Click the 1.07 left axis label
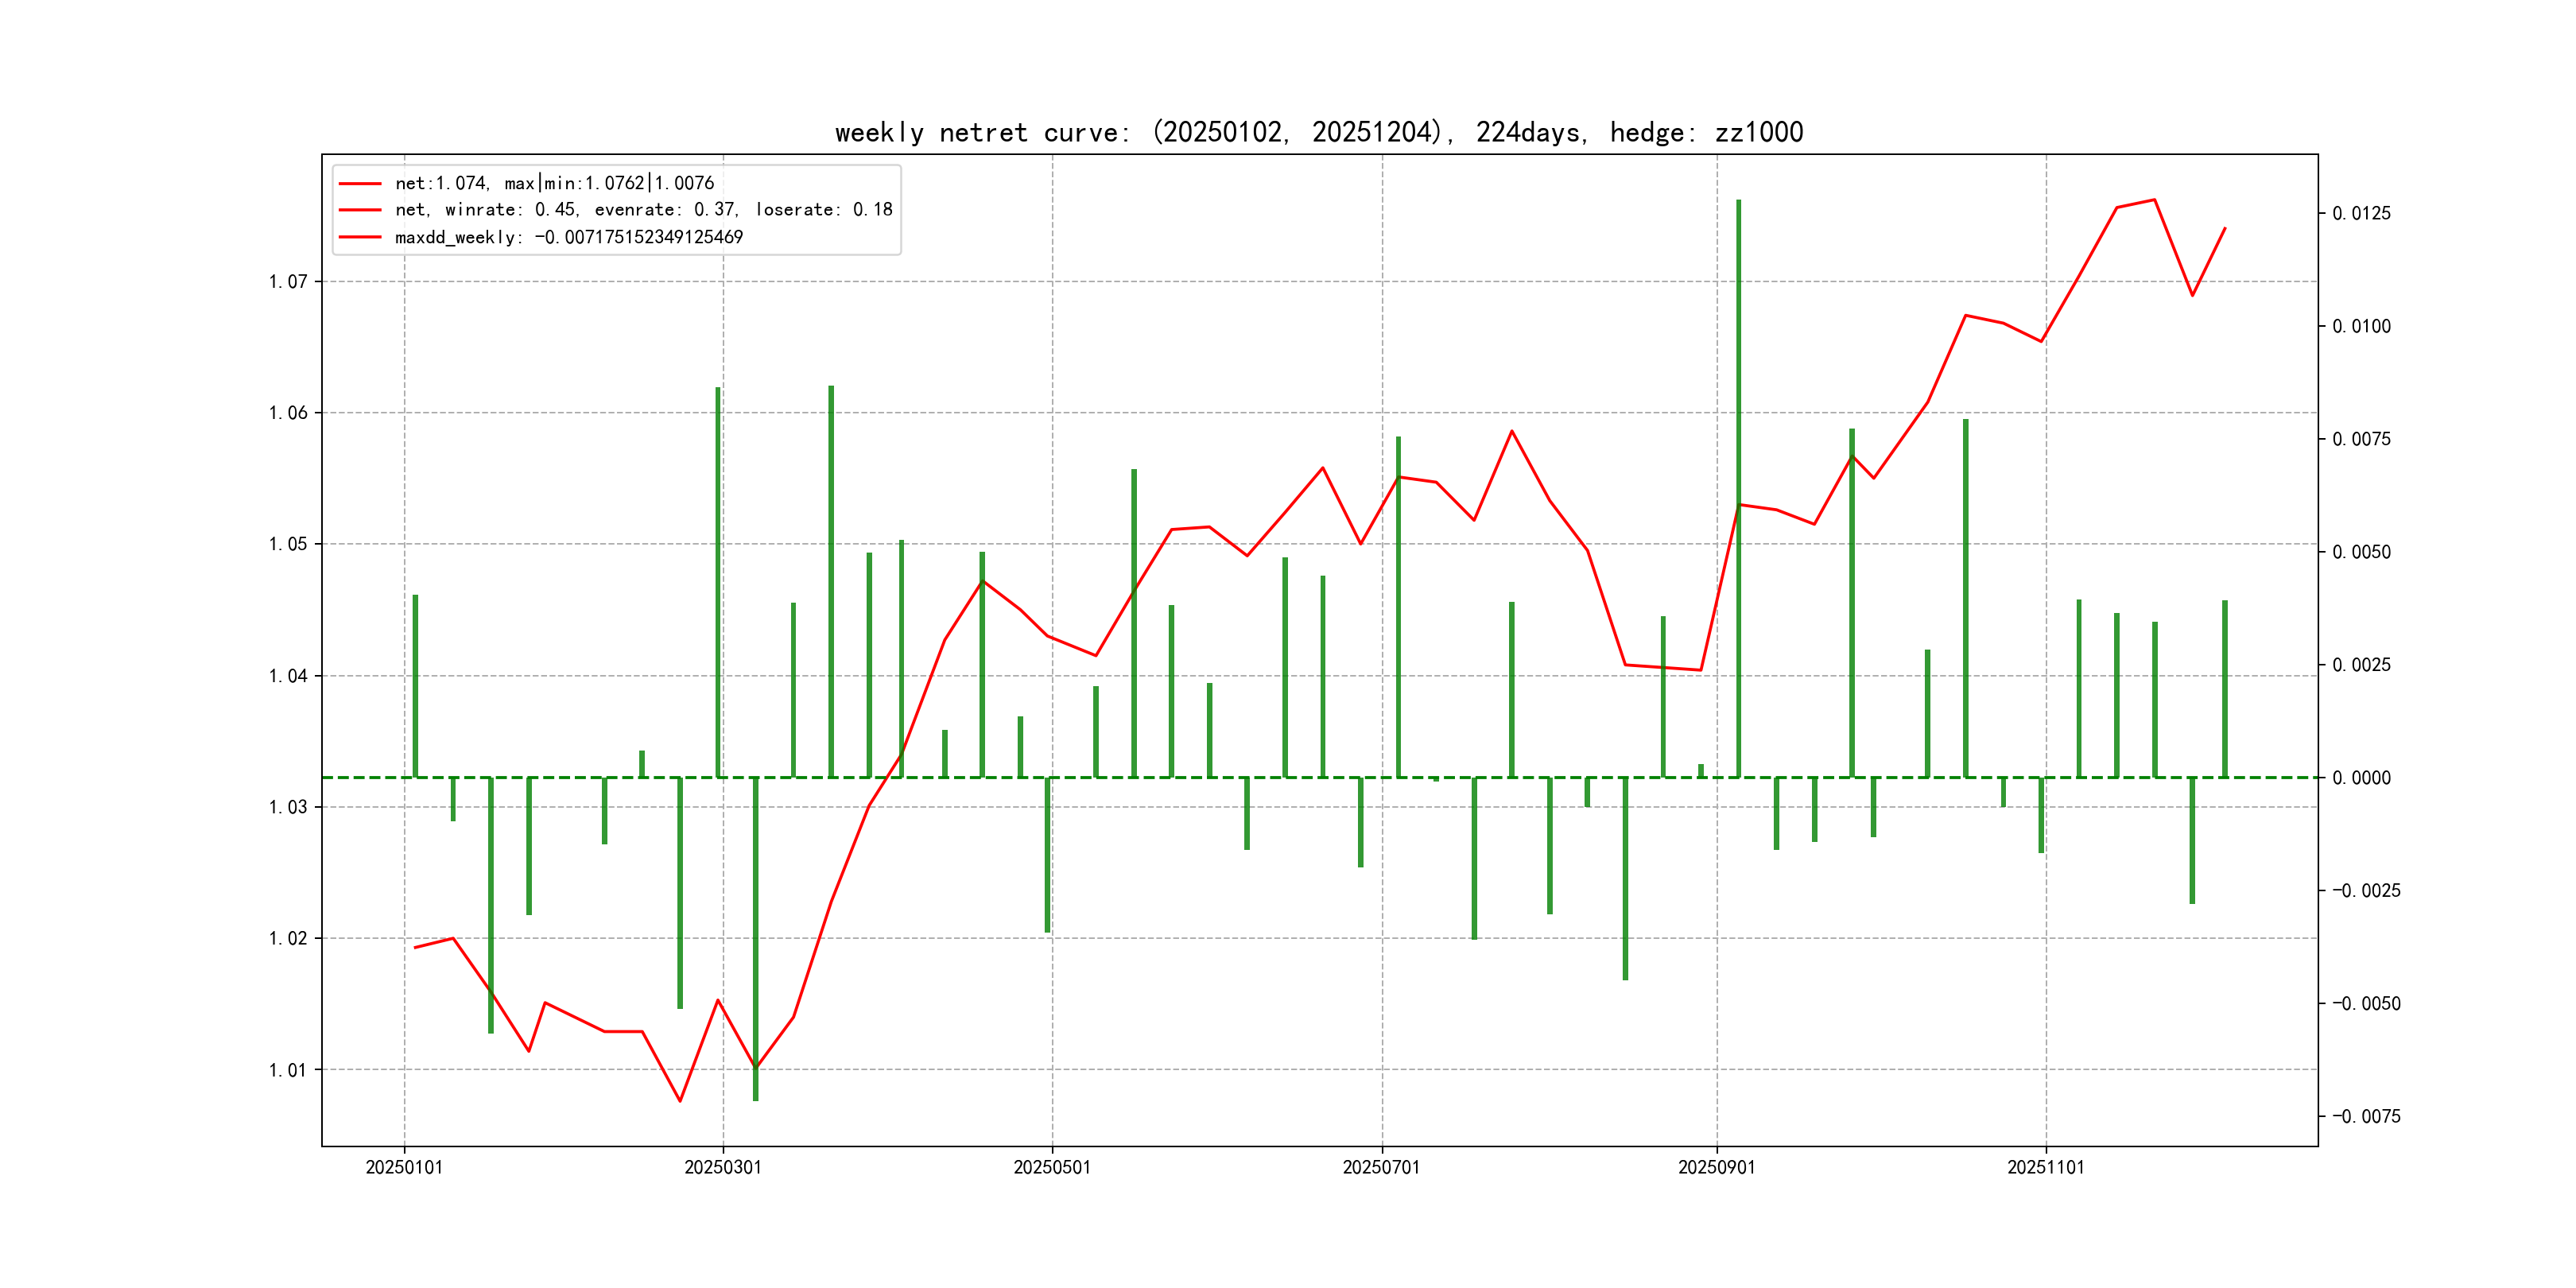This screenshot has height=1288, width=2576. click(x=288, y=282)
